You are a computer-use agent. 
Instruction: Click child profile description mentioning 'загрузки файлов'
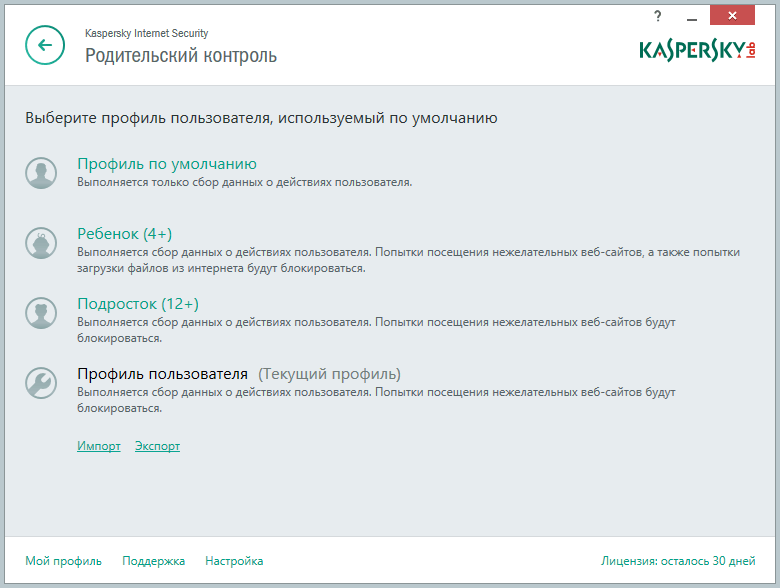point(408,260)
